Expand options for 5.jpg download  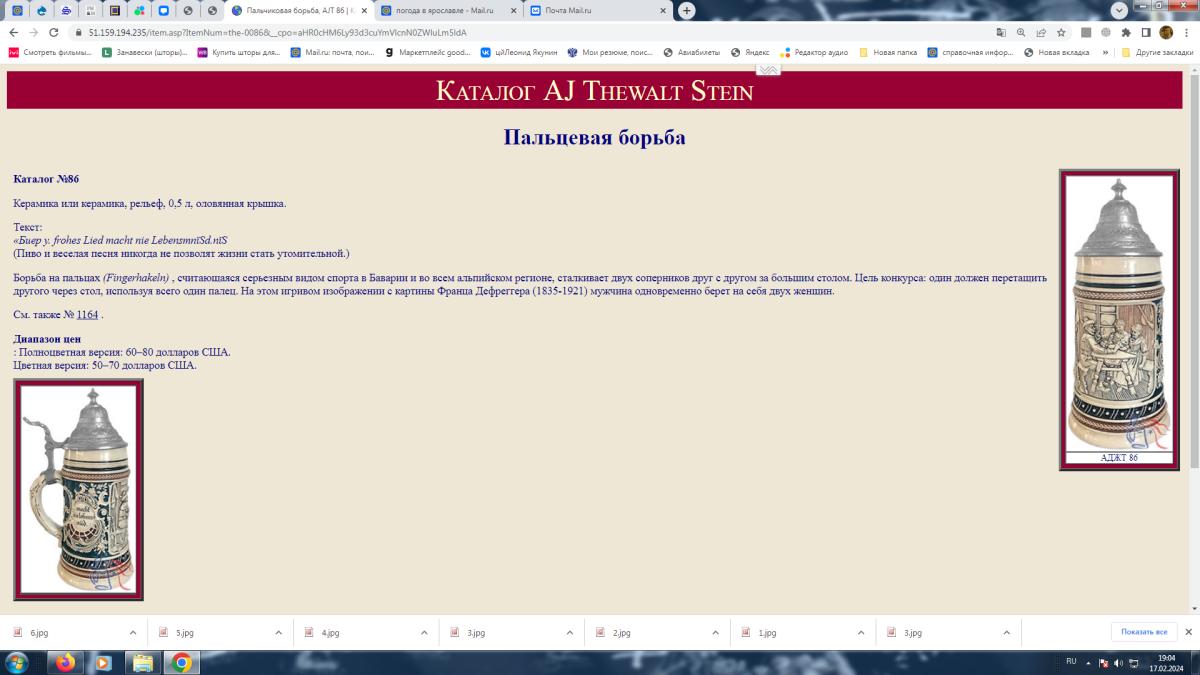click(278, 633)
